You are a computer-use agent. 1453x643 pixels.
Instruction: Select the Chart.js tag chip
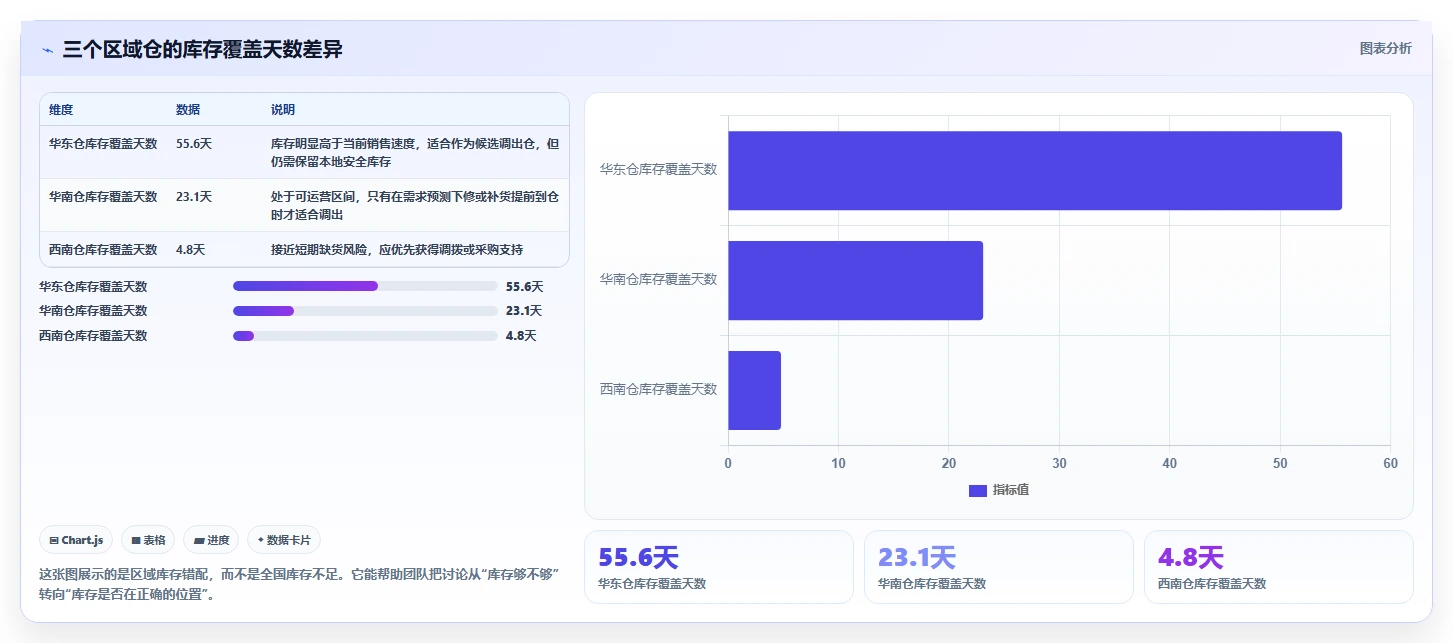pos(77,540)
